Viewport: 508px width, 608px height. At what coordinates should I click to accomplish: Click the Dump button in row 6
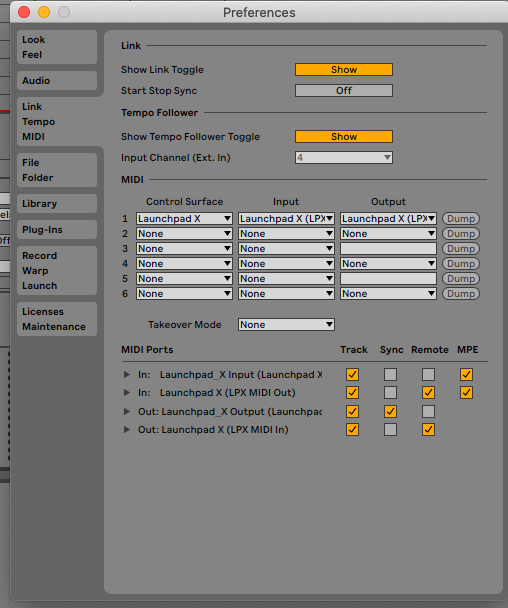point(461,294)
